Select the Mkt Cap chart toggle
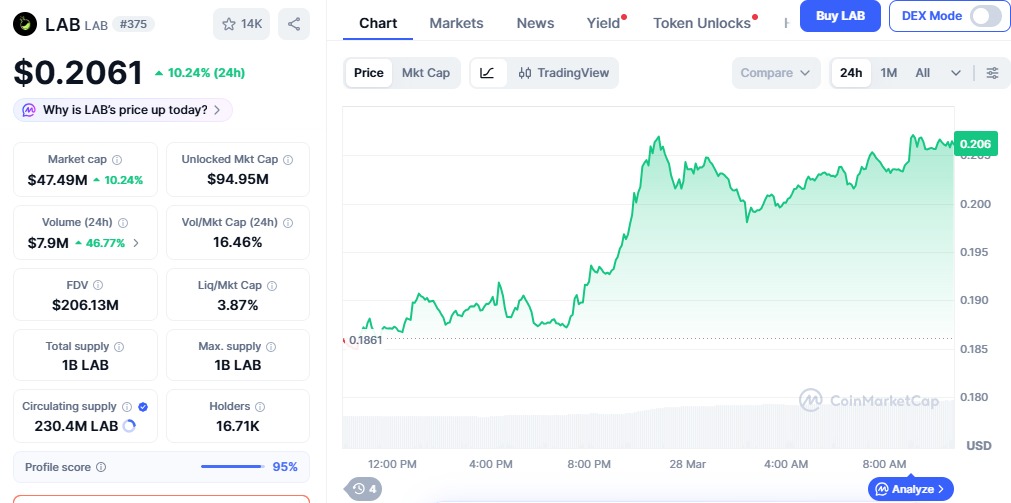The width and height of the screenshot is (1011, 503). [x=426, y=73]
